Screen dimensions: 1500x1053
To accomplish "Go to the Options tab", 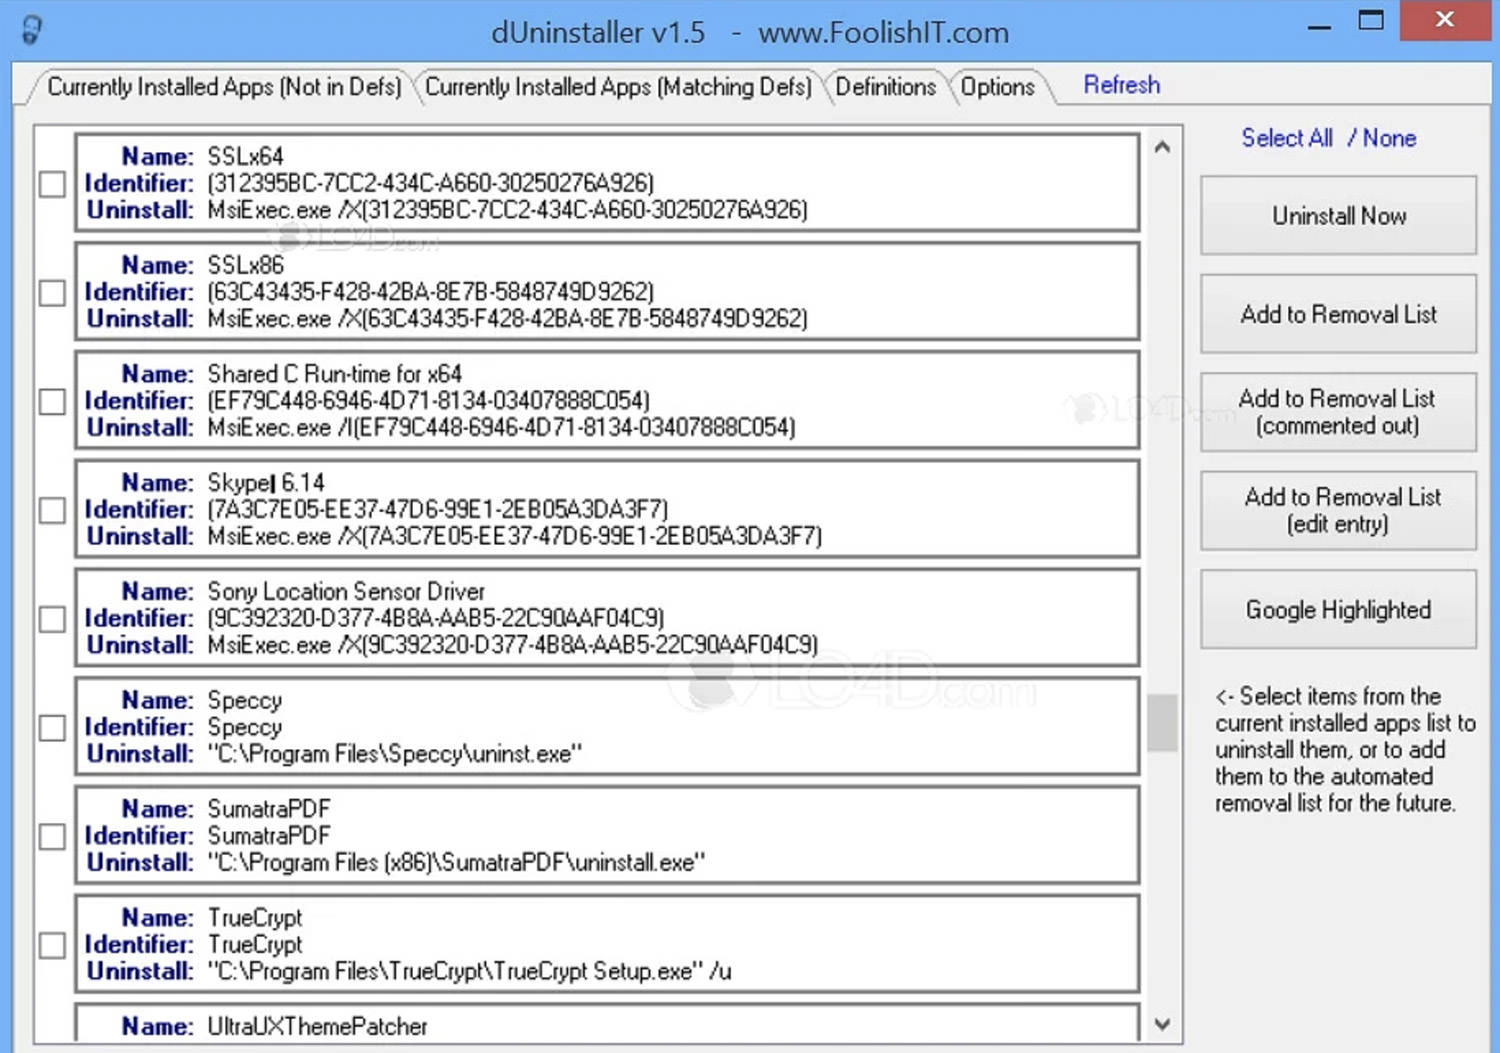I will 997,87.
